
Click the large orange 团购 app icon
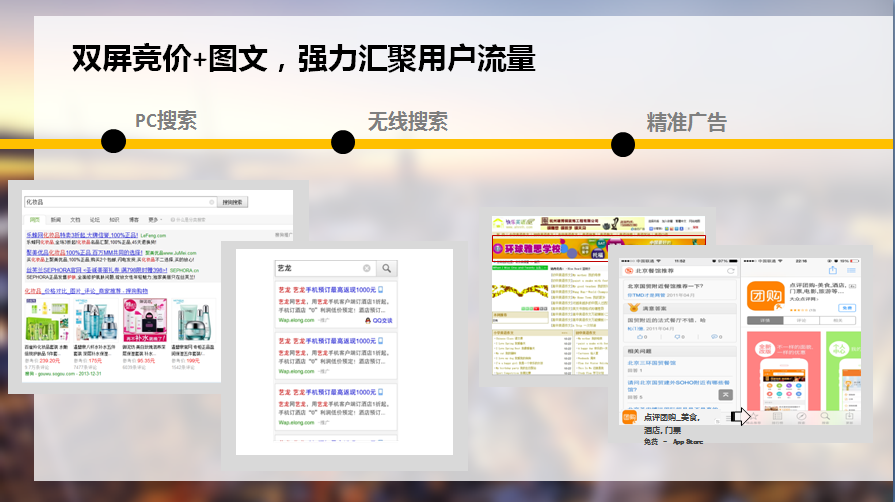(x=765, y=295)
